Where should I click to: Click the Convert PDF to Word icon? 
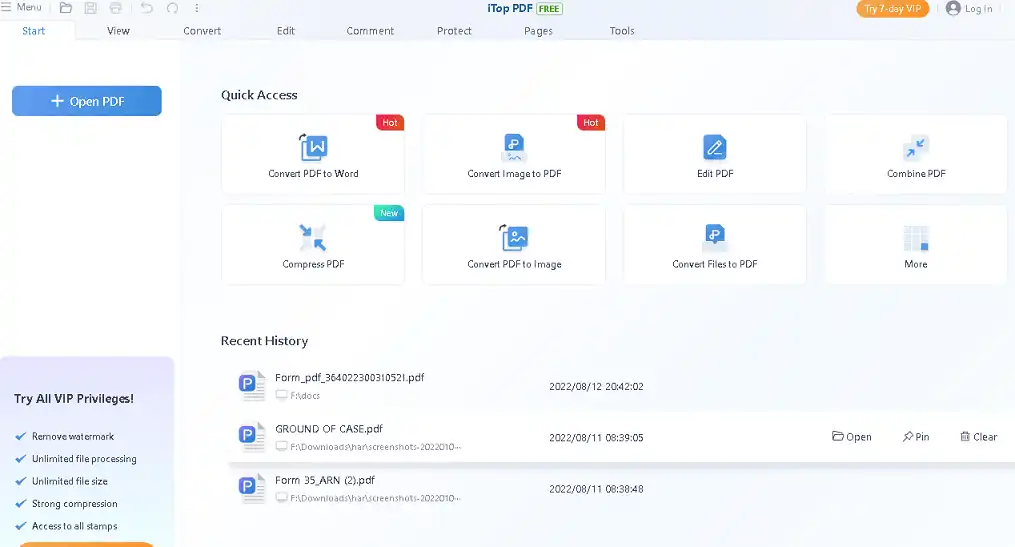click(313, 149)
